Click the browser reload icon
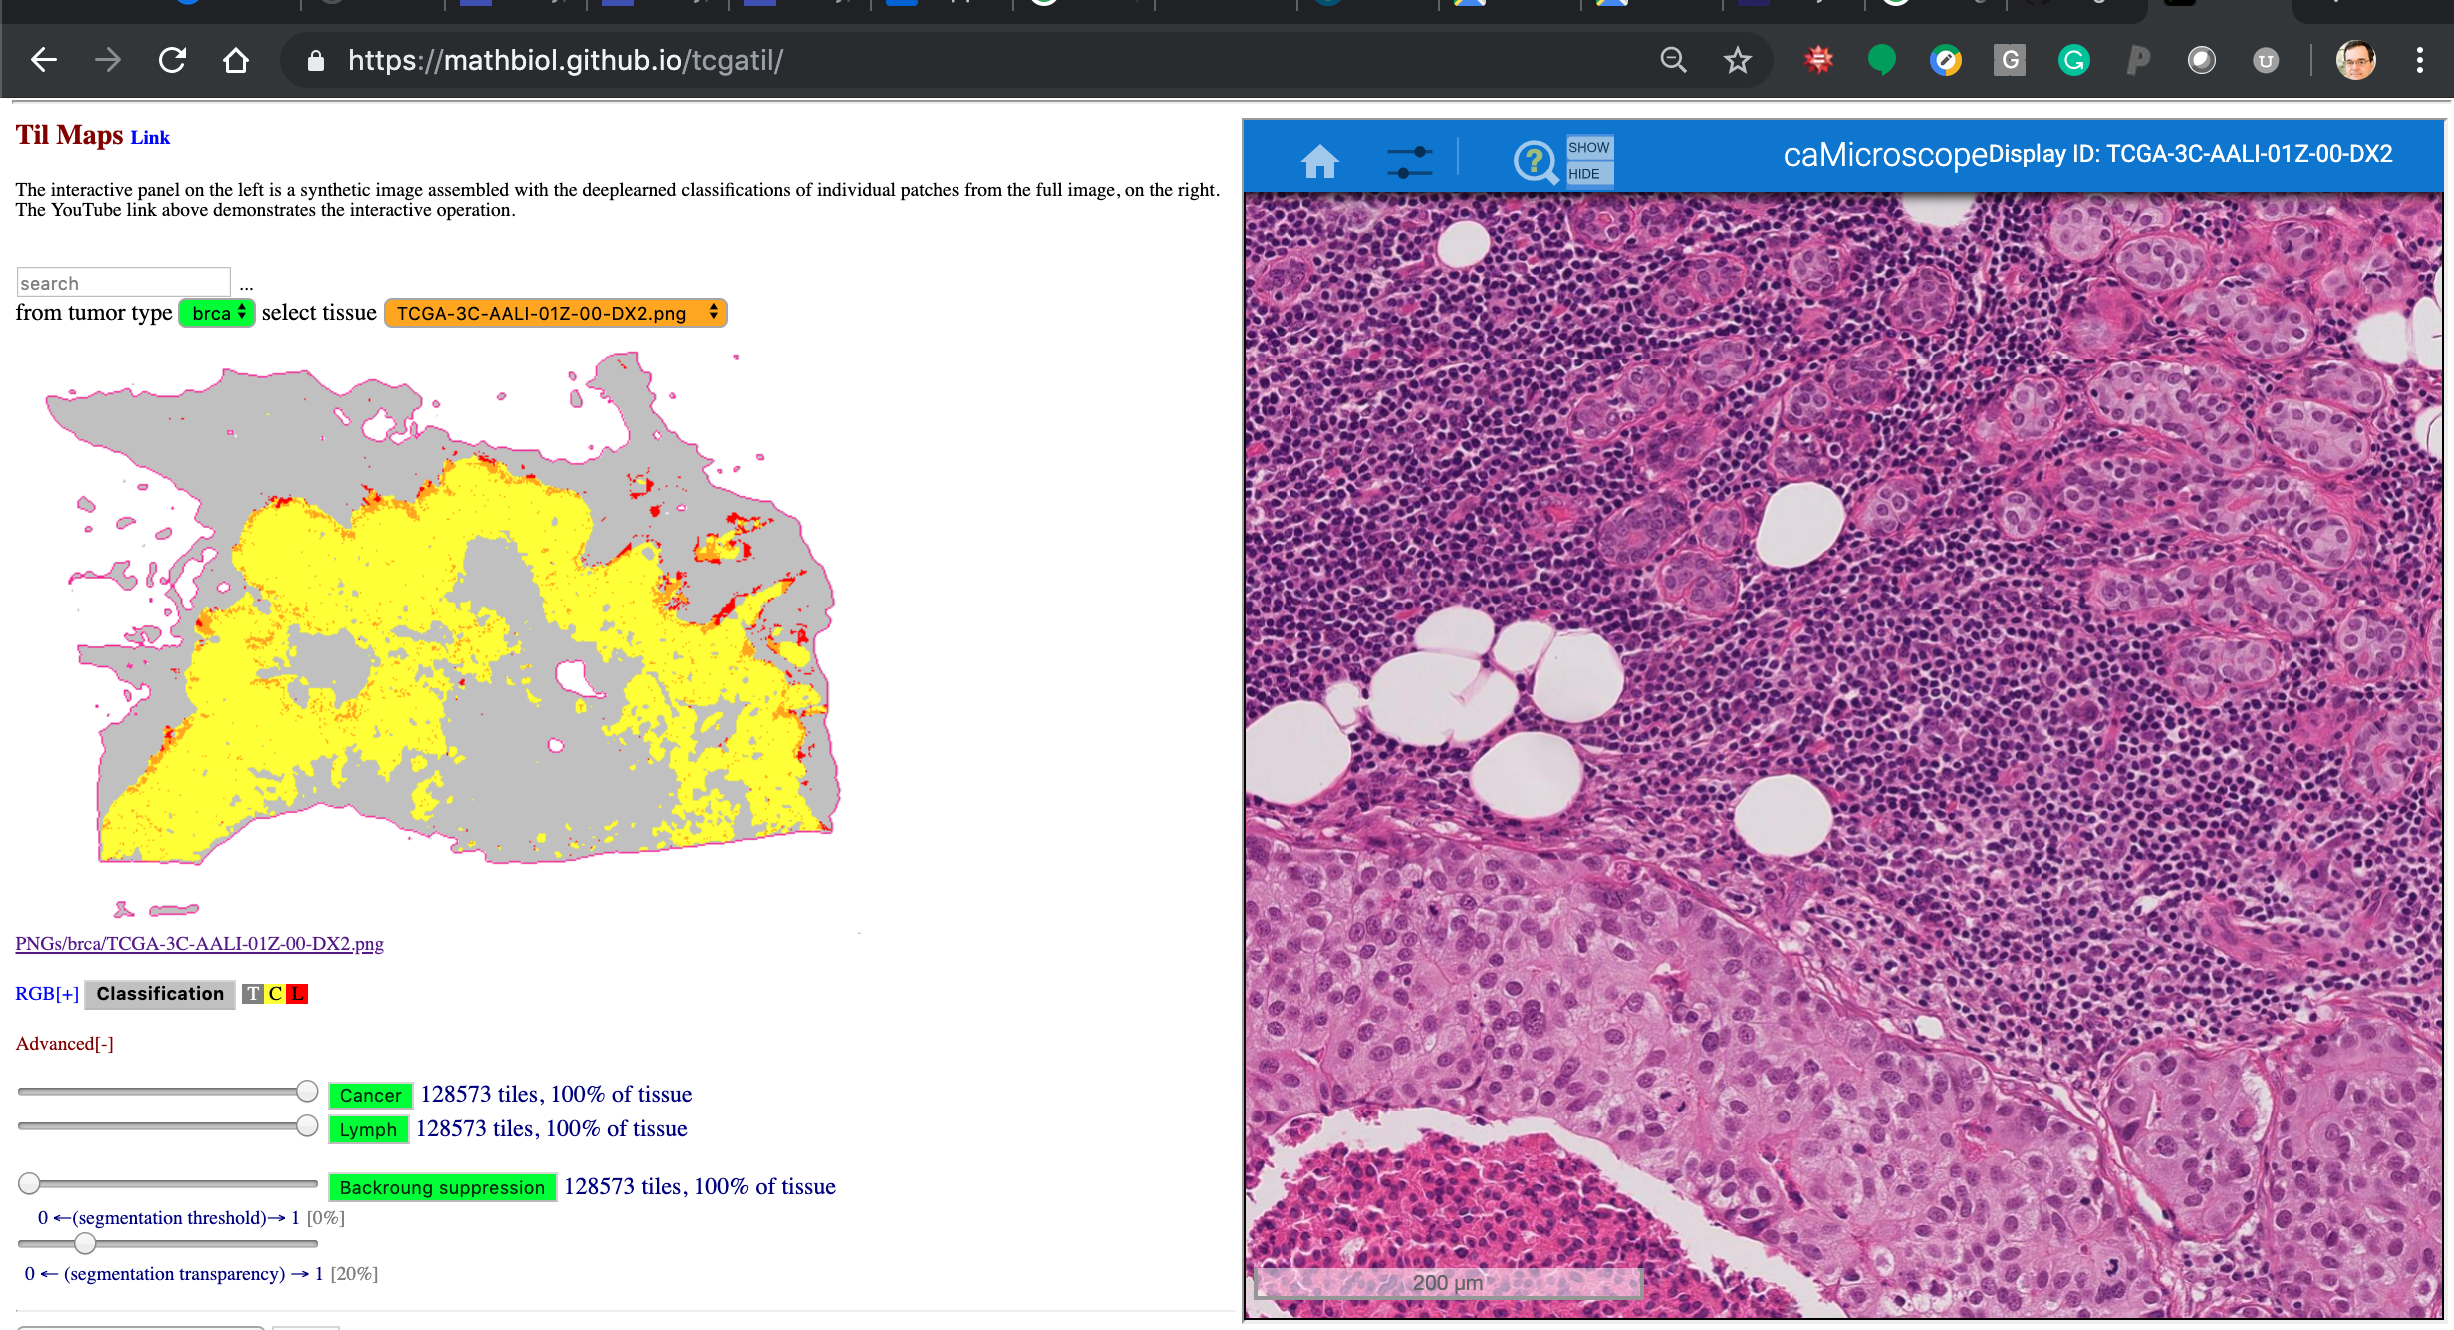This screenshot has height=1330, width=2454. tap(172, 60)
